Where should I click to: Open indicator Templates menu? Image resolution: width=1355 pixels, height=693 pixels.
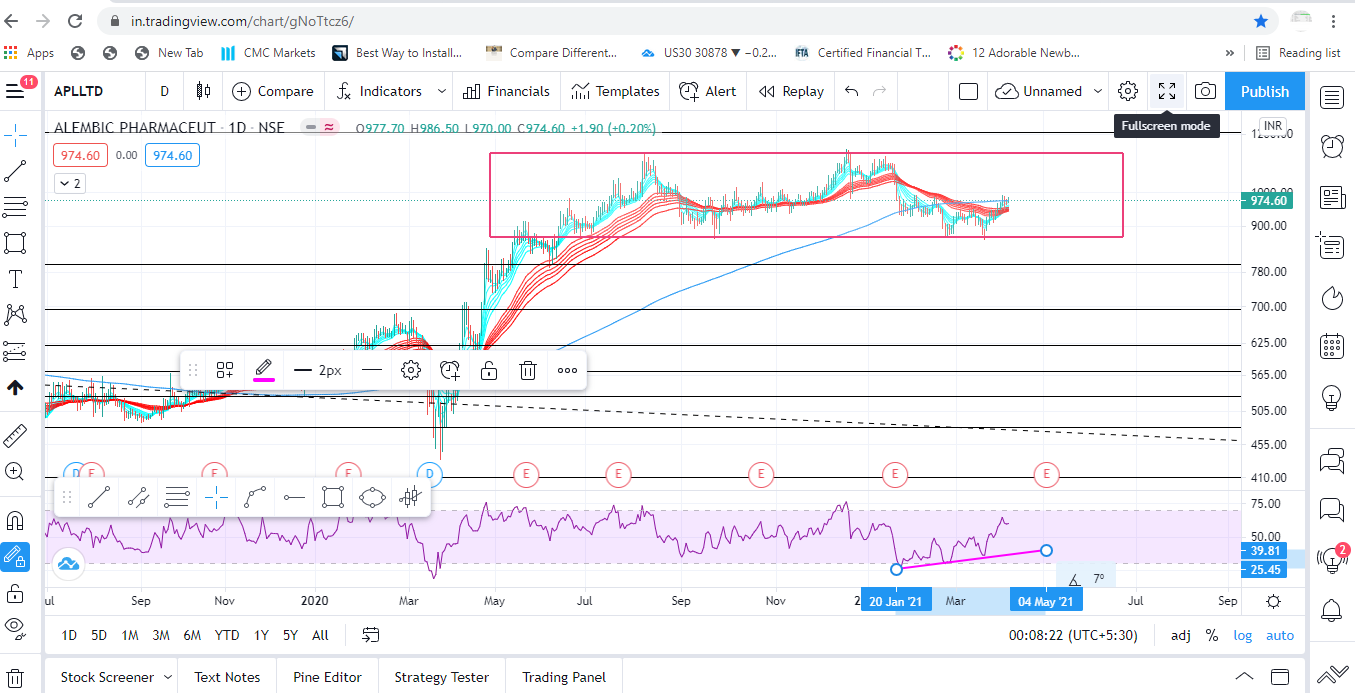click(x=615, y=91)
